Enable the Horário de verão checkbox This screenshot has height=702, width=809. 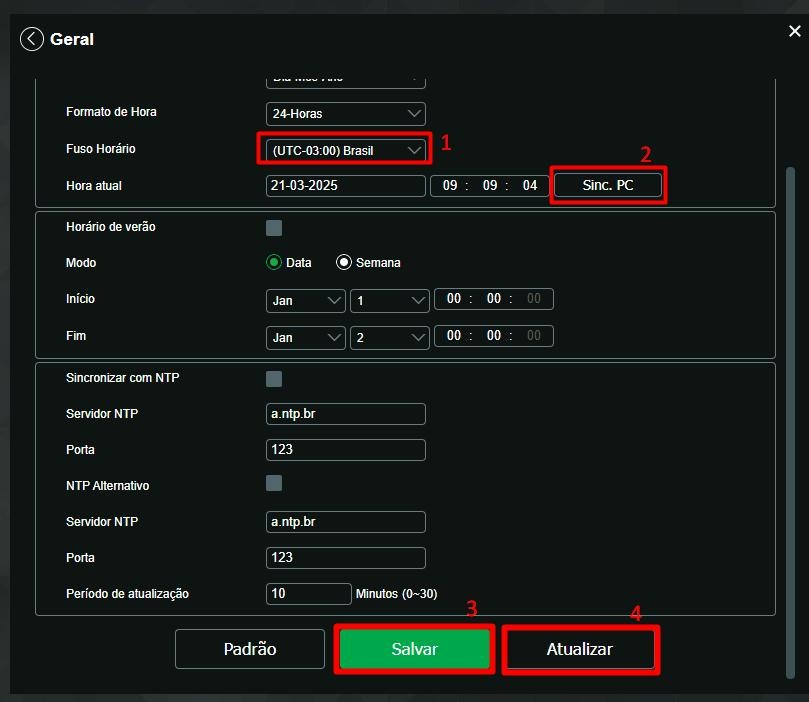pos(274,227)
